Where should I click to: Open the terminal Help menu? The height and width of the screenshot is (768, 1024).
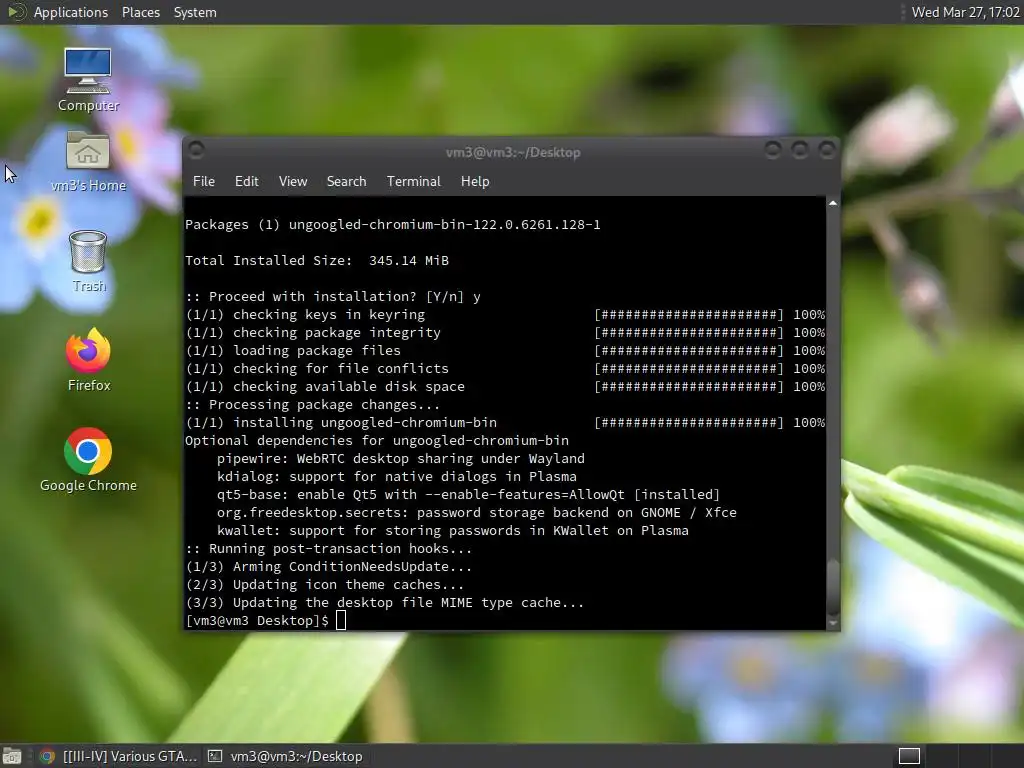coord(475,182)
